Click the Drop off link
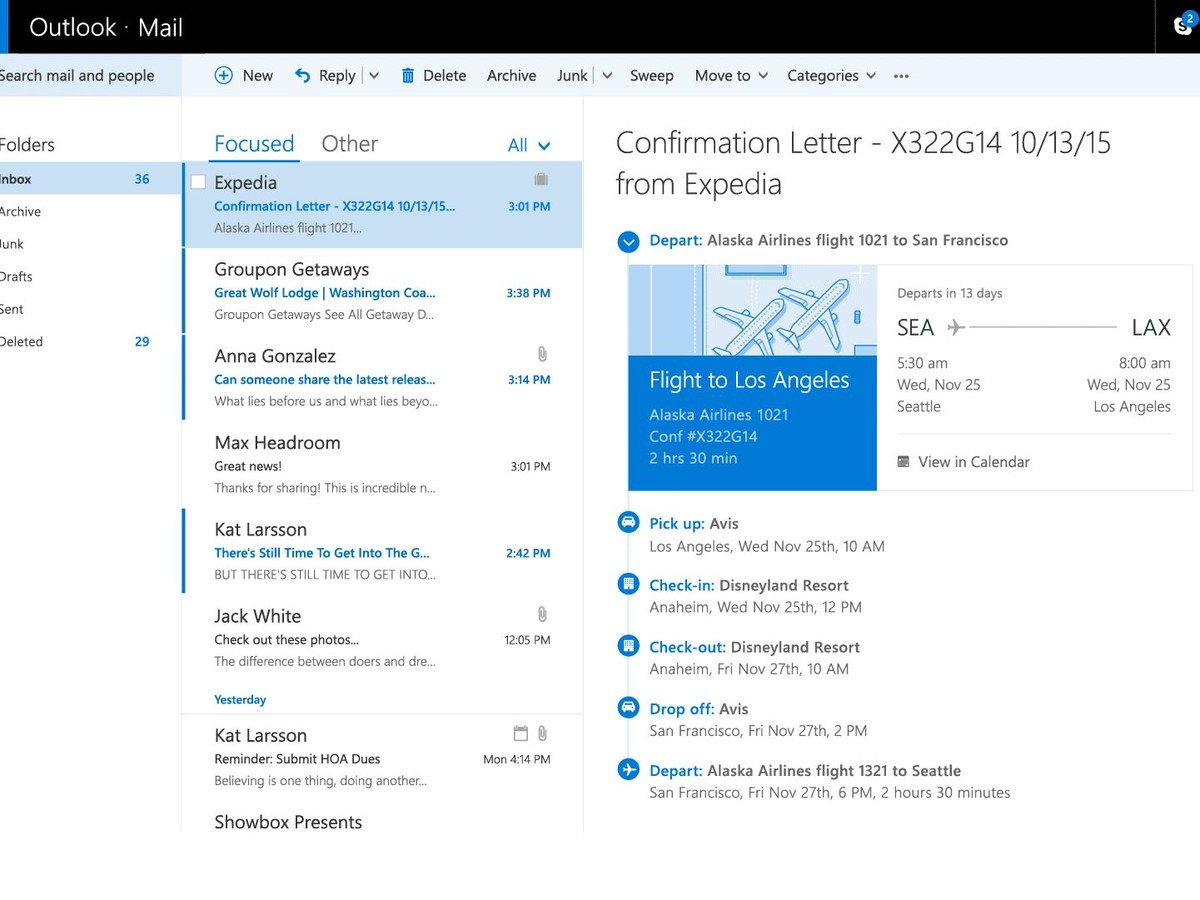The height and width of the screenshot is (900, 1200). [x=682, y=709]
